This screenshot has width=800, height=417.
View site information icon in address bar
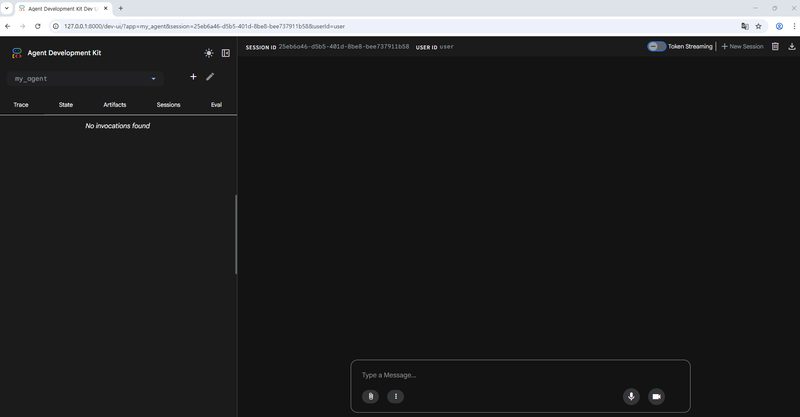coord(56,26)
